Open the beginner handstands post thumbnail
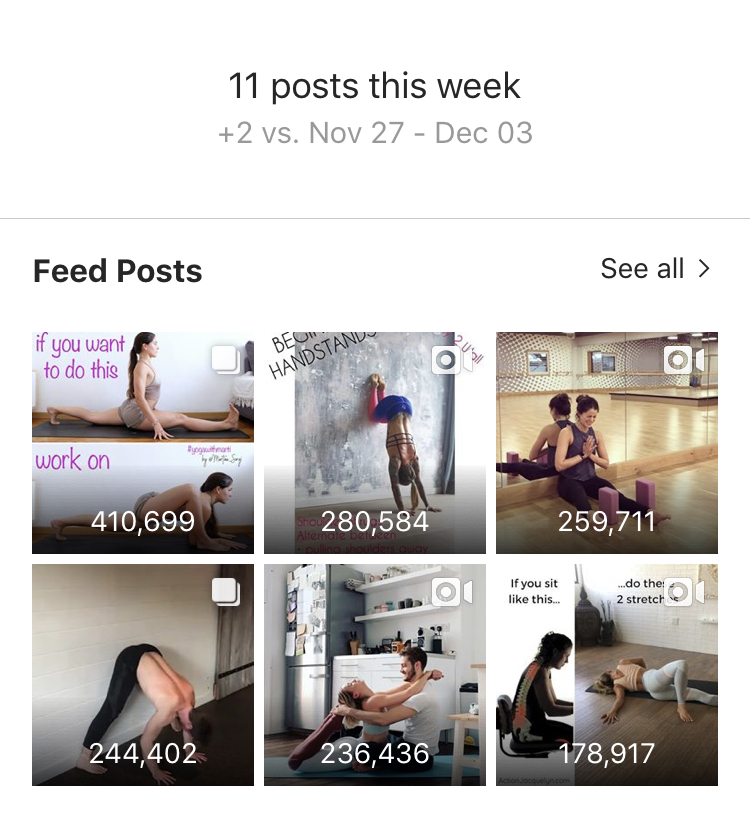750x819 pixels. point(374,442)
